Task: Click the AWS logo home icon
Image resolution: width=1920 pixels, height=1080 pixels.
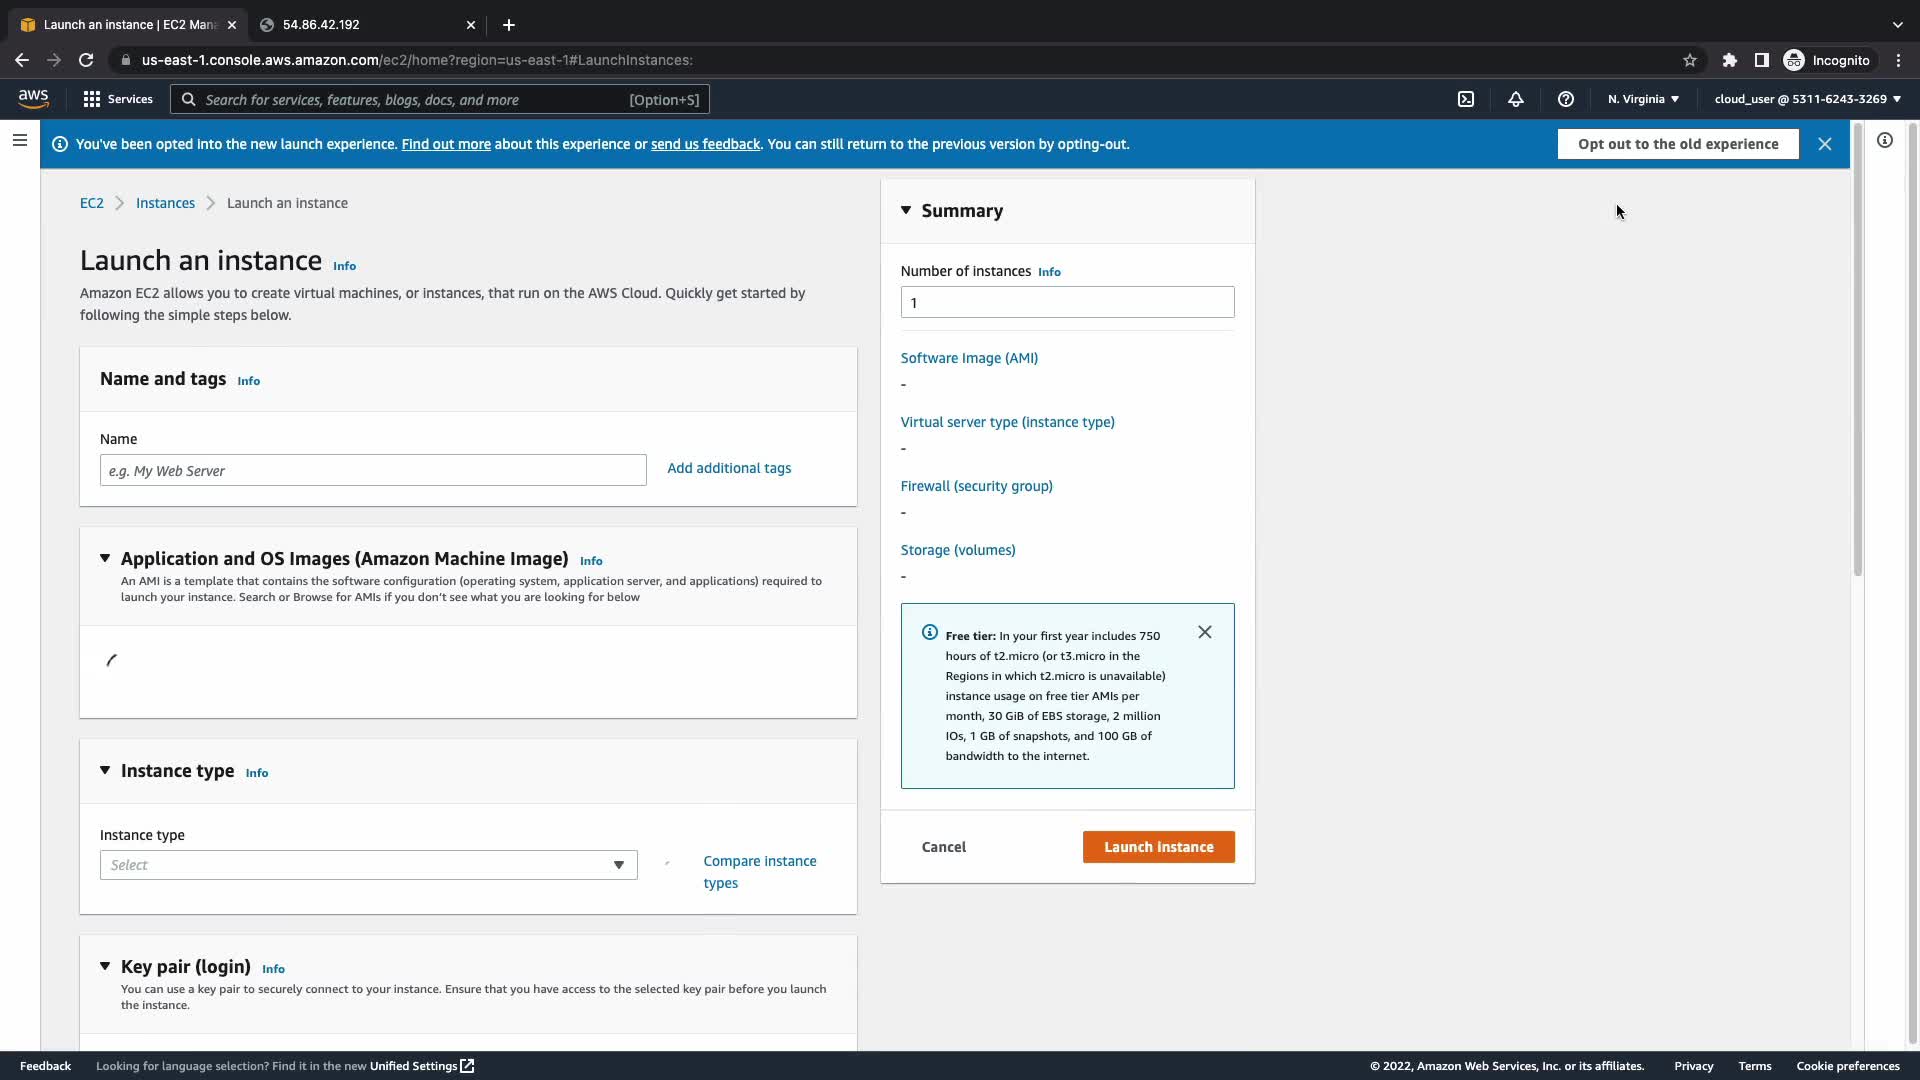Action: [33, 98]
